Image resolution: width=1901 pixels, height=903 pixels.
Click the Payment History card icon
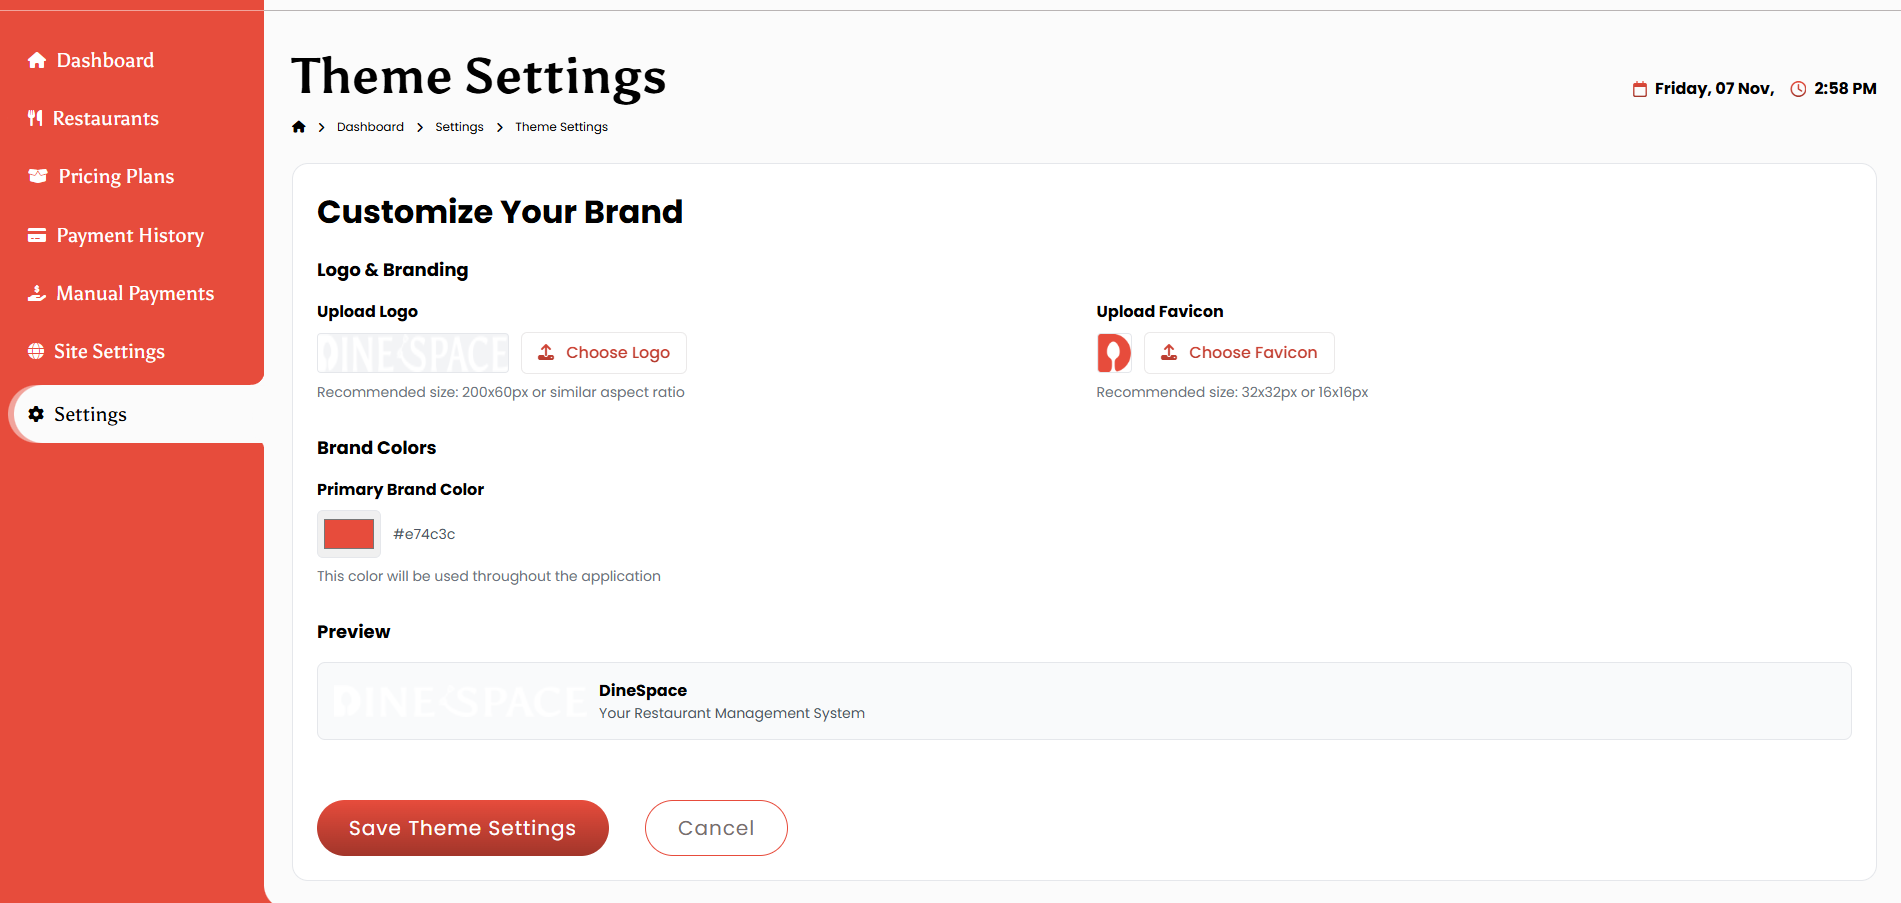click(37, 235)
